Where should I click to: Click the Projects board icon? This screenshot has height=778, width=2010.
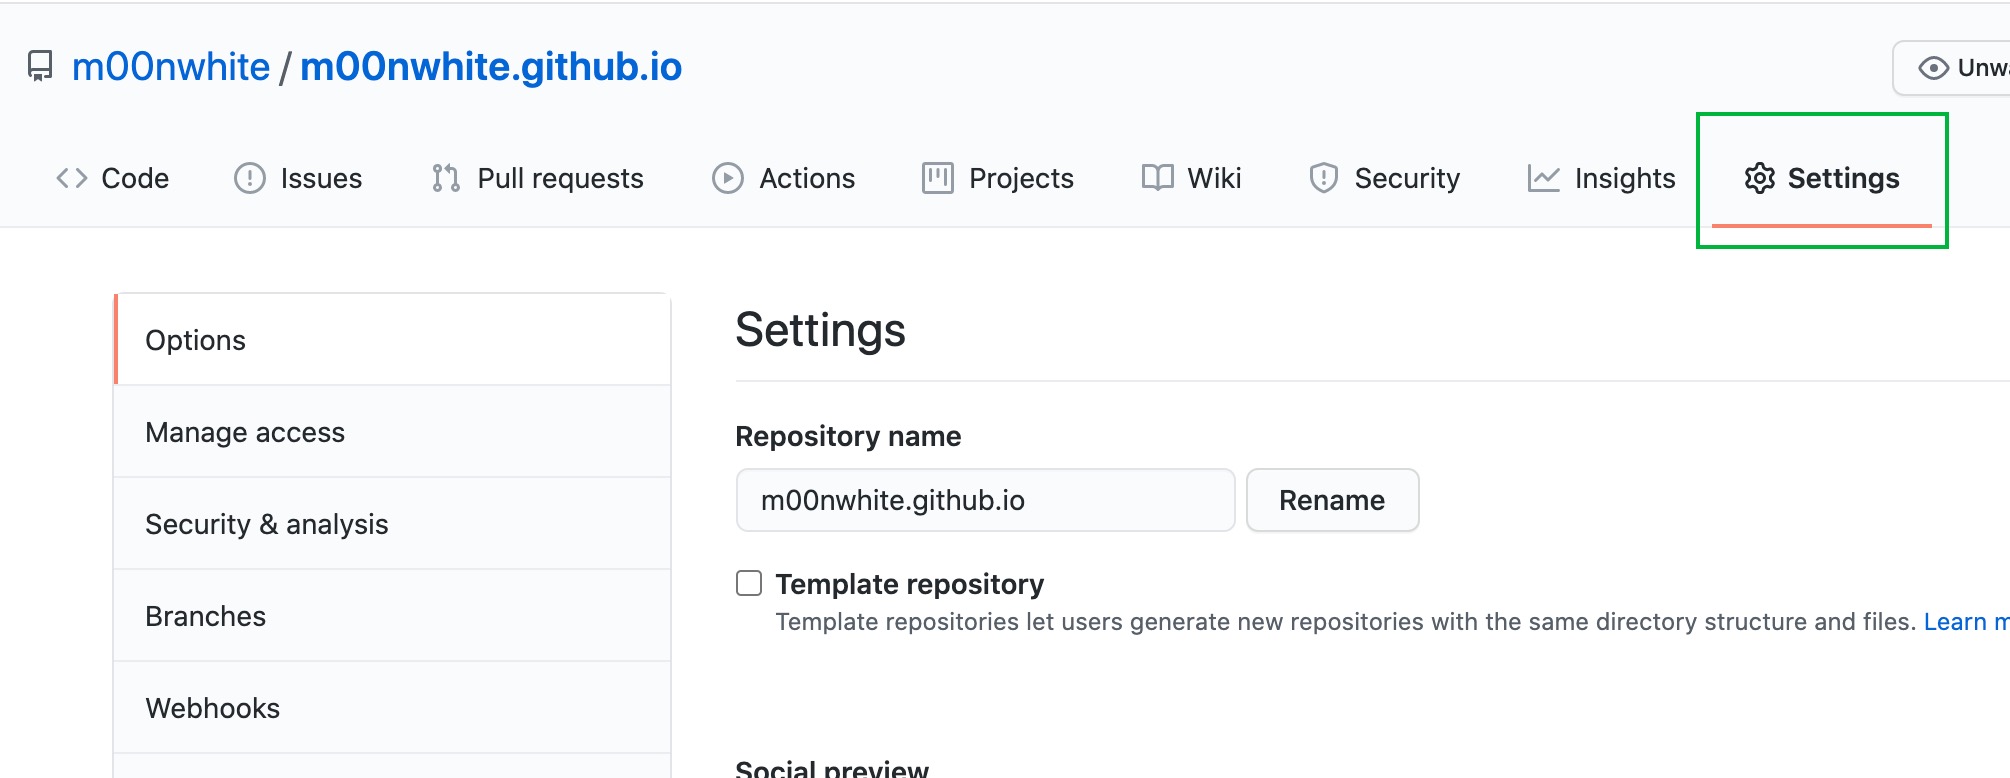point(938,178)
